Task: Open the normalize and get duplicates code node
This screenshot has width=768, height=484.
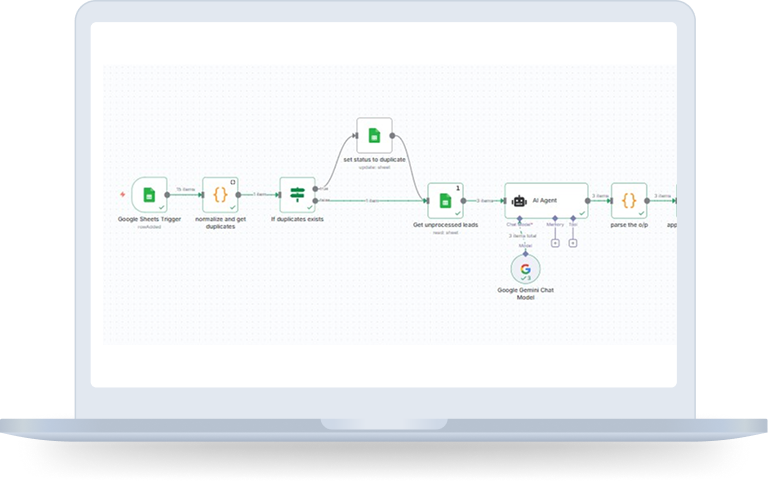Action: pyautogui.click(x=222, y=195)
